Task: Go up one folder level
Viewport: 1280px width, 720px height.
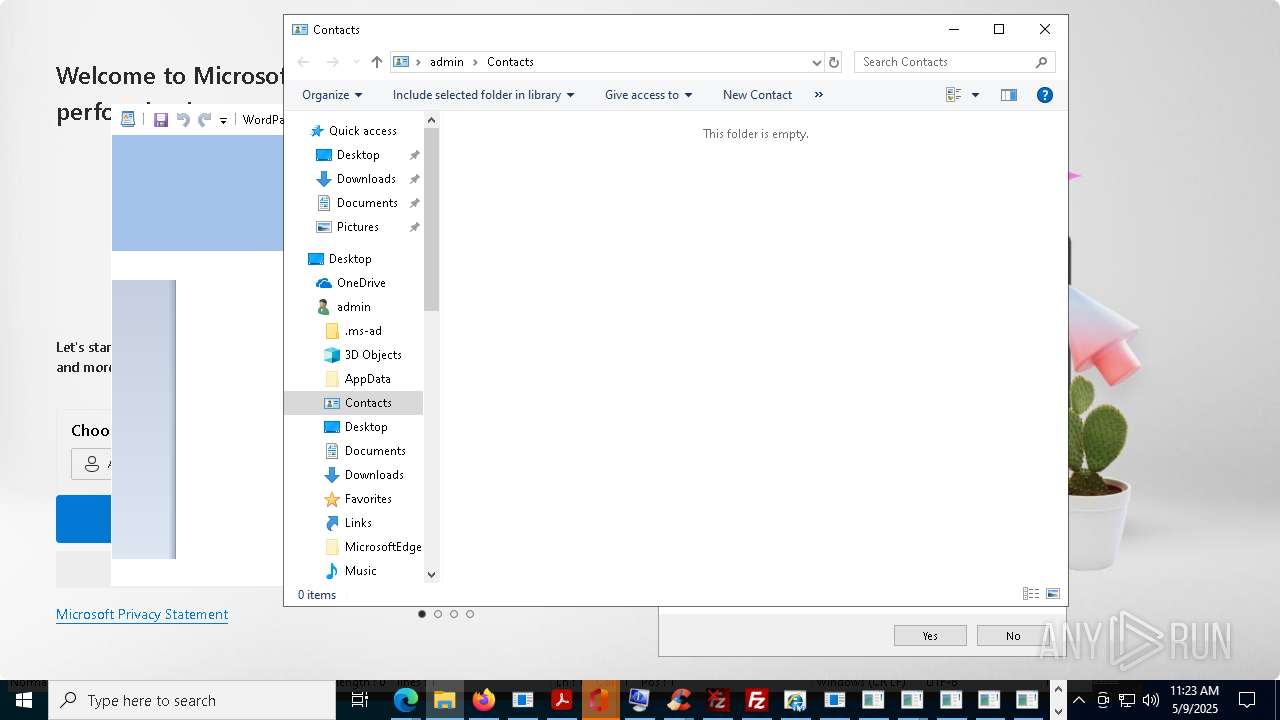Action: 376,62
